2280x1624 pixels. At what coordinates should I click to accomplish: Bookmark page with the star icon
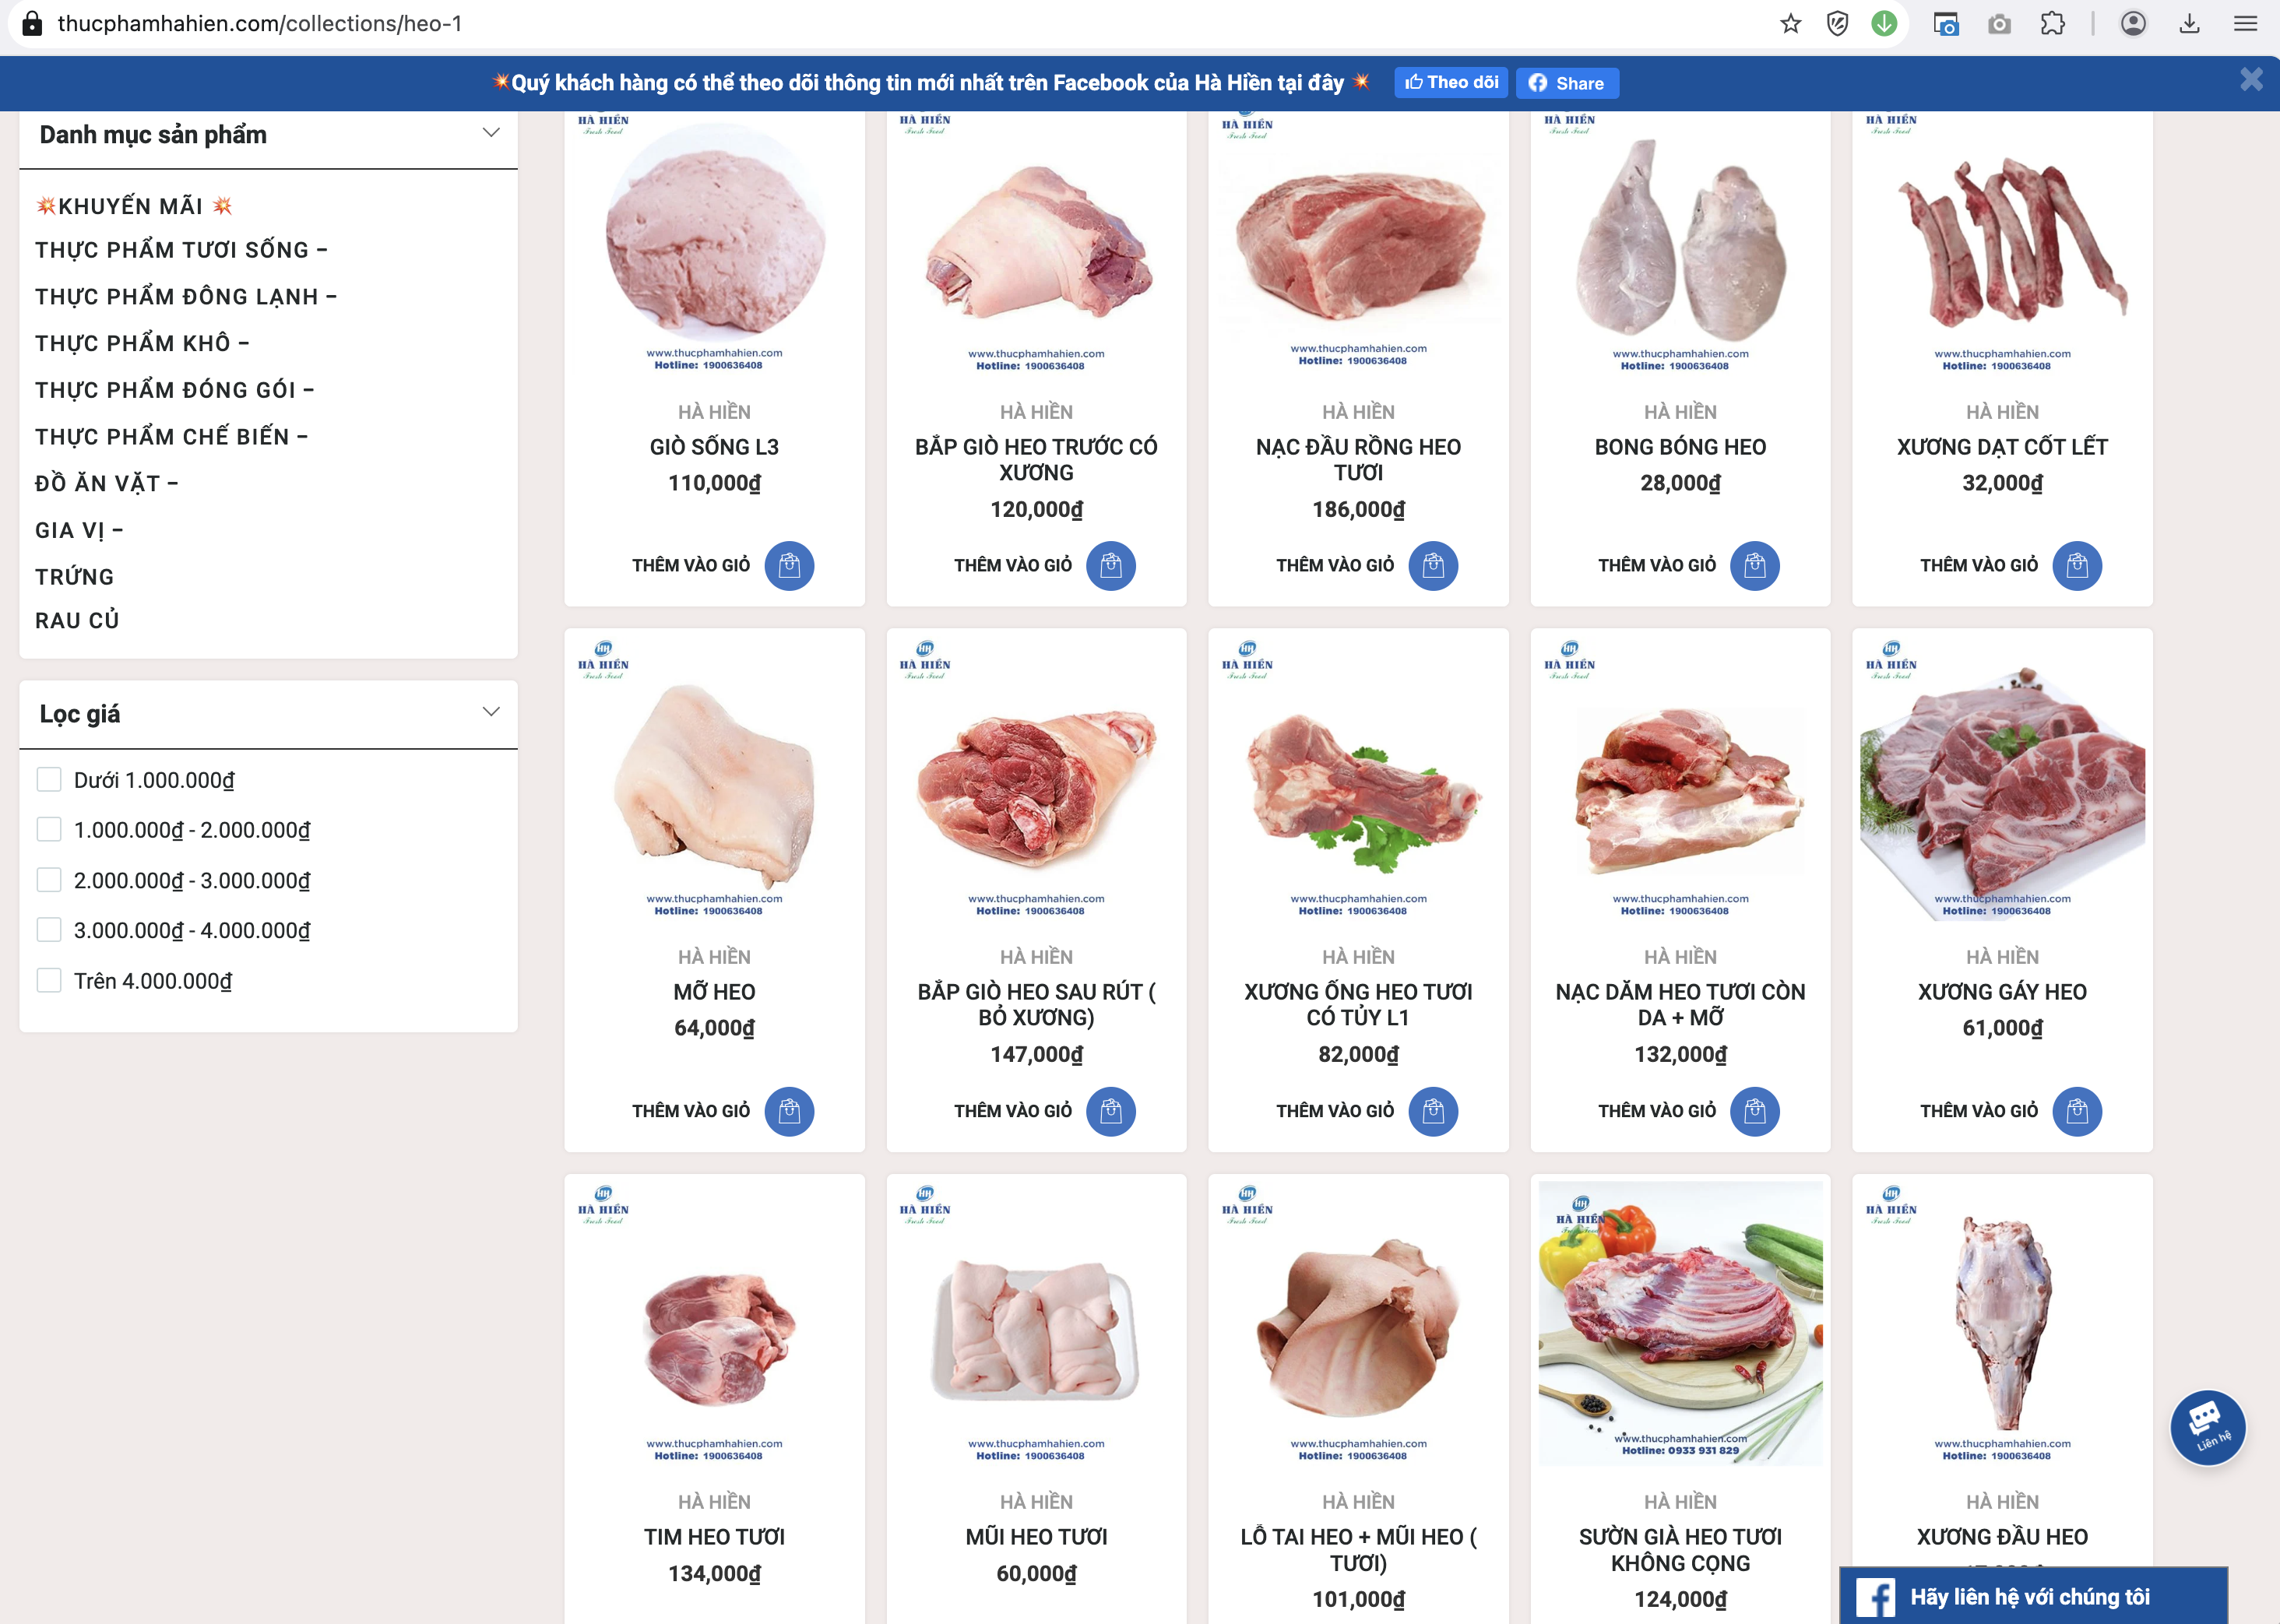(1790, 24)
